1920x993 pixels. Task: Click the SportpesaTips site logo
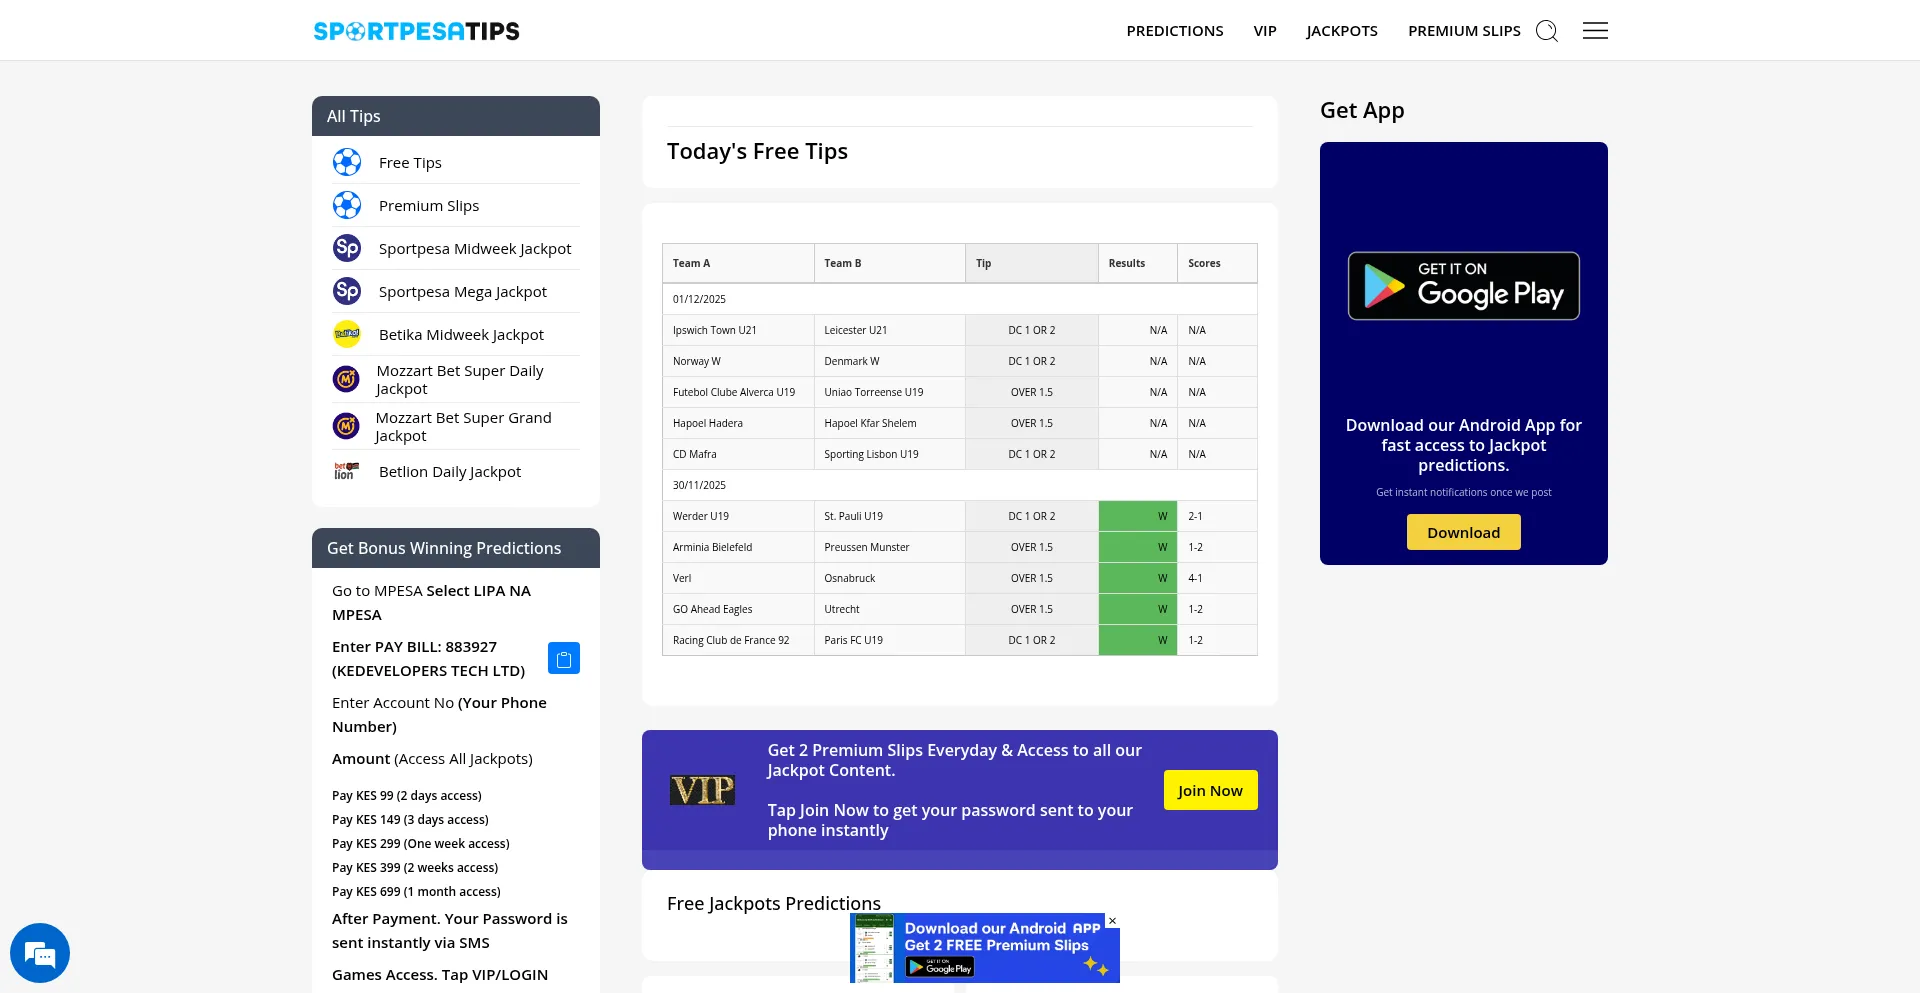[x=416, y=31]
